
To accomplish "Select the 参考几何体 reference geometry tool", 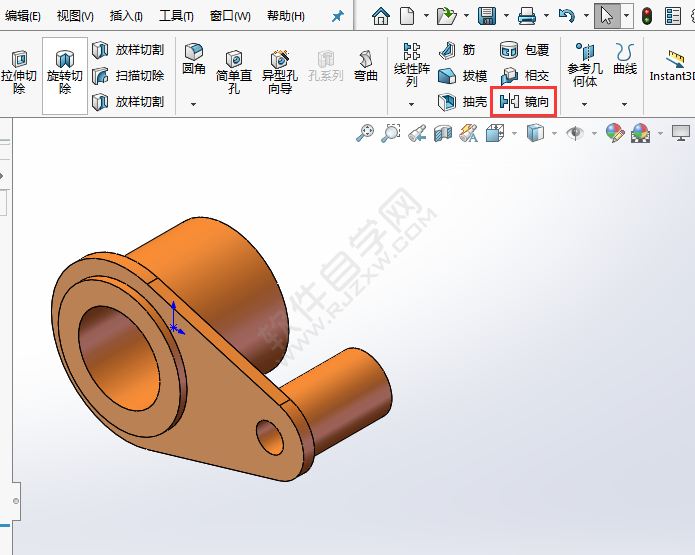I will [x=585, y=65].
